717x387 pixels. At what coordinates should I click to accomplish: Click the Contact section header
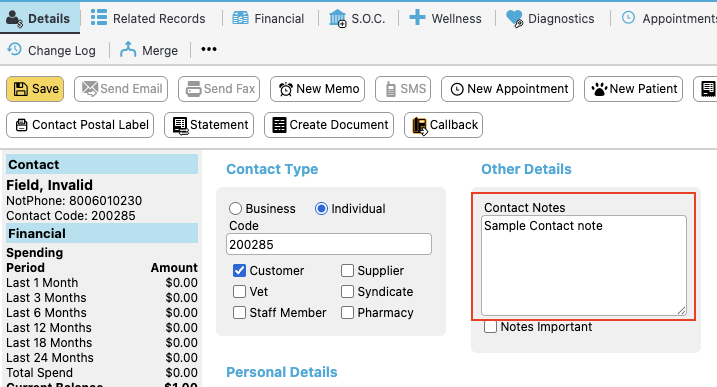pyautogui.click(x=102, y=164)
